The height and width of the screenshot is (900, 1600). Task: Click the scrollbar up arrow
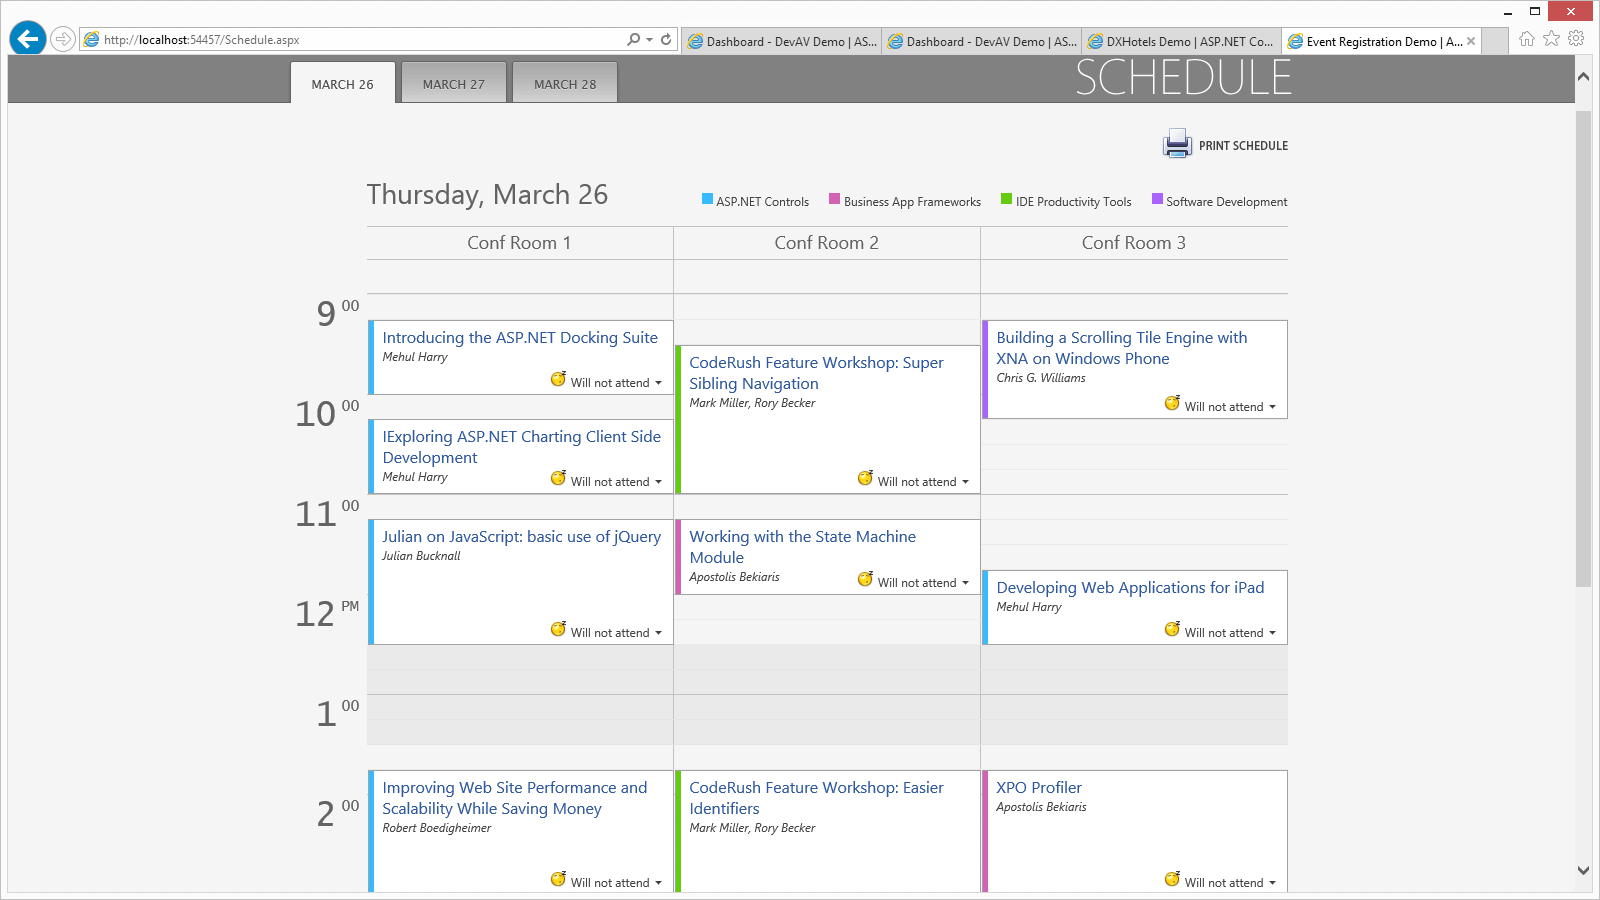(1583, 76)
